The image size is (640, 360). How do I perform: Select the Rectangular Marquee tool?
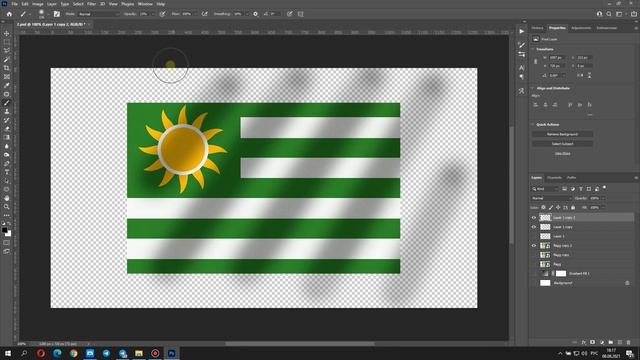(7, 42)
